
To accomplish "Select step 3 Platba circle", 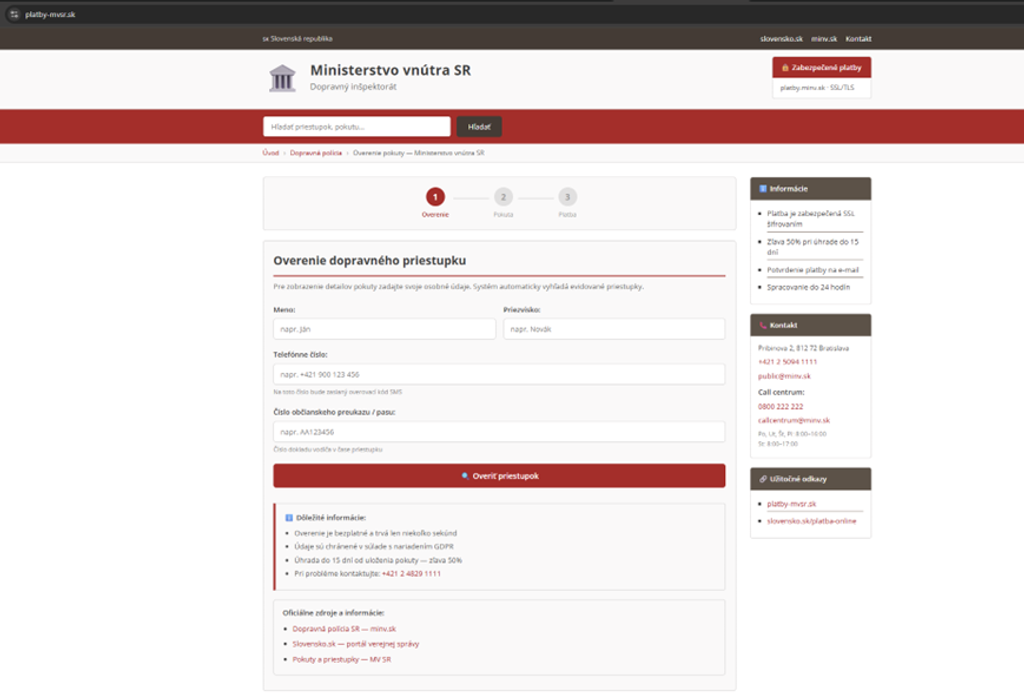I will [x=567, y=197].
